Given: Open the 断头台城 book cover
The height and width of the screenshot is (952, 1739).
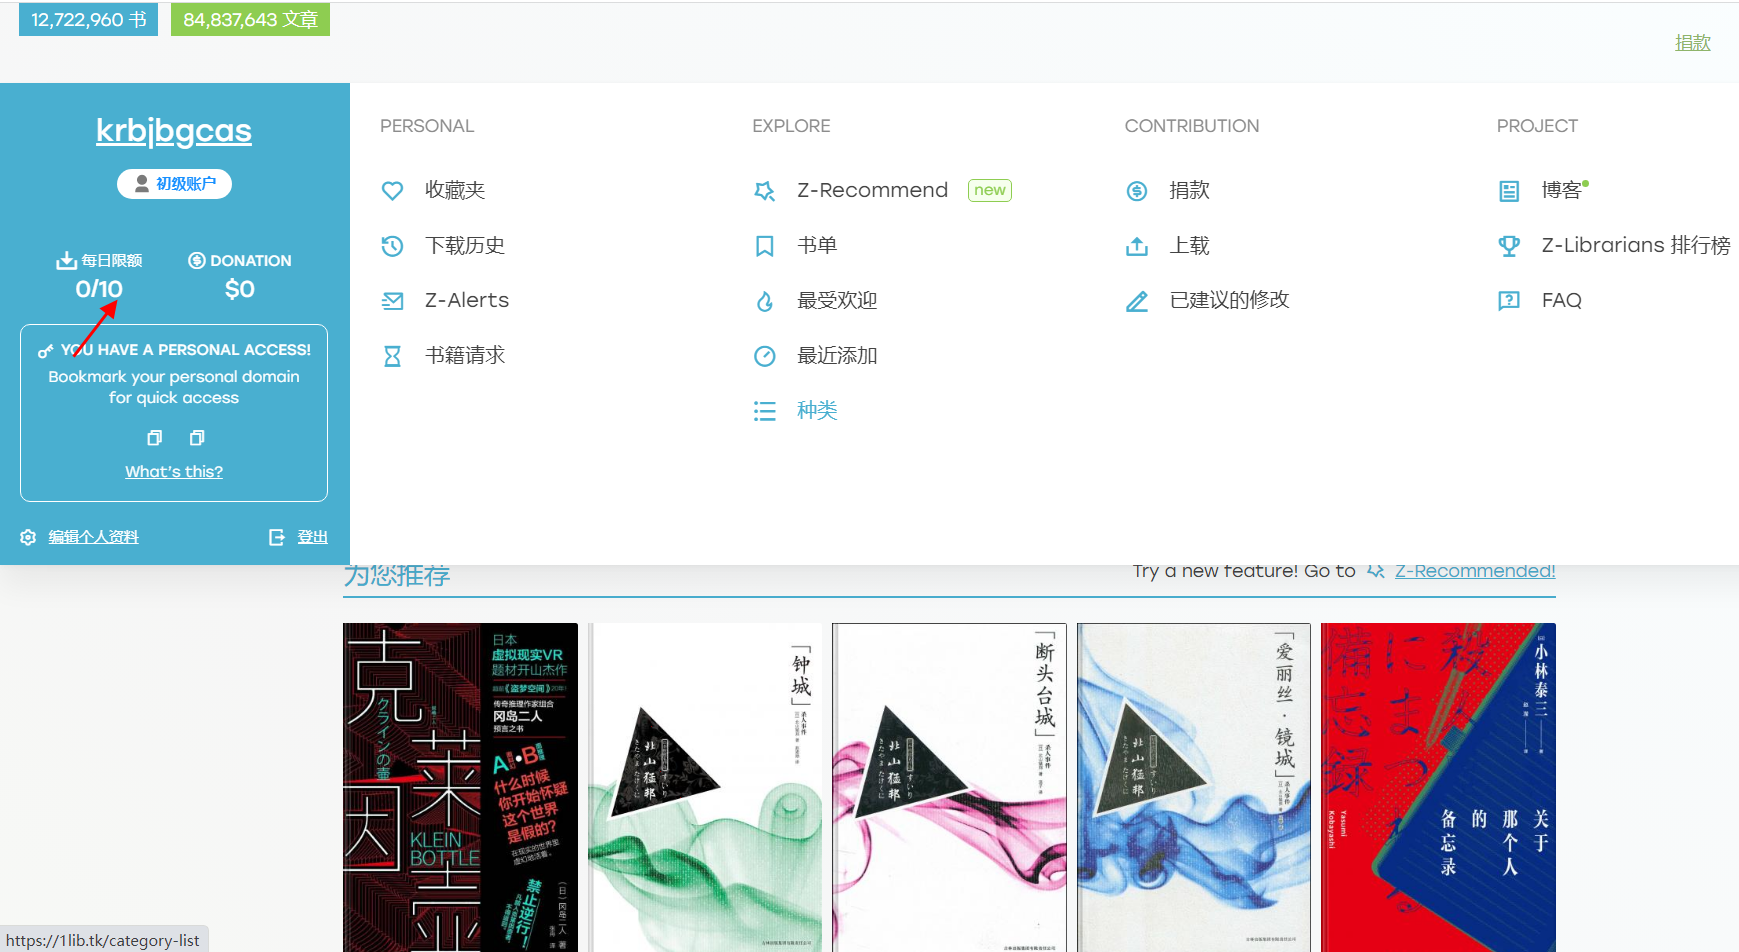Looking at the screenshot, I should 949,787.
